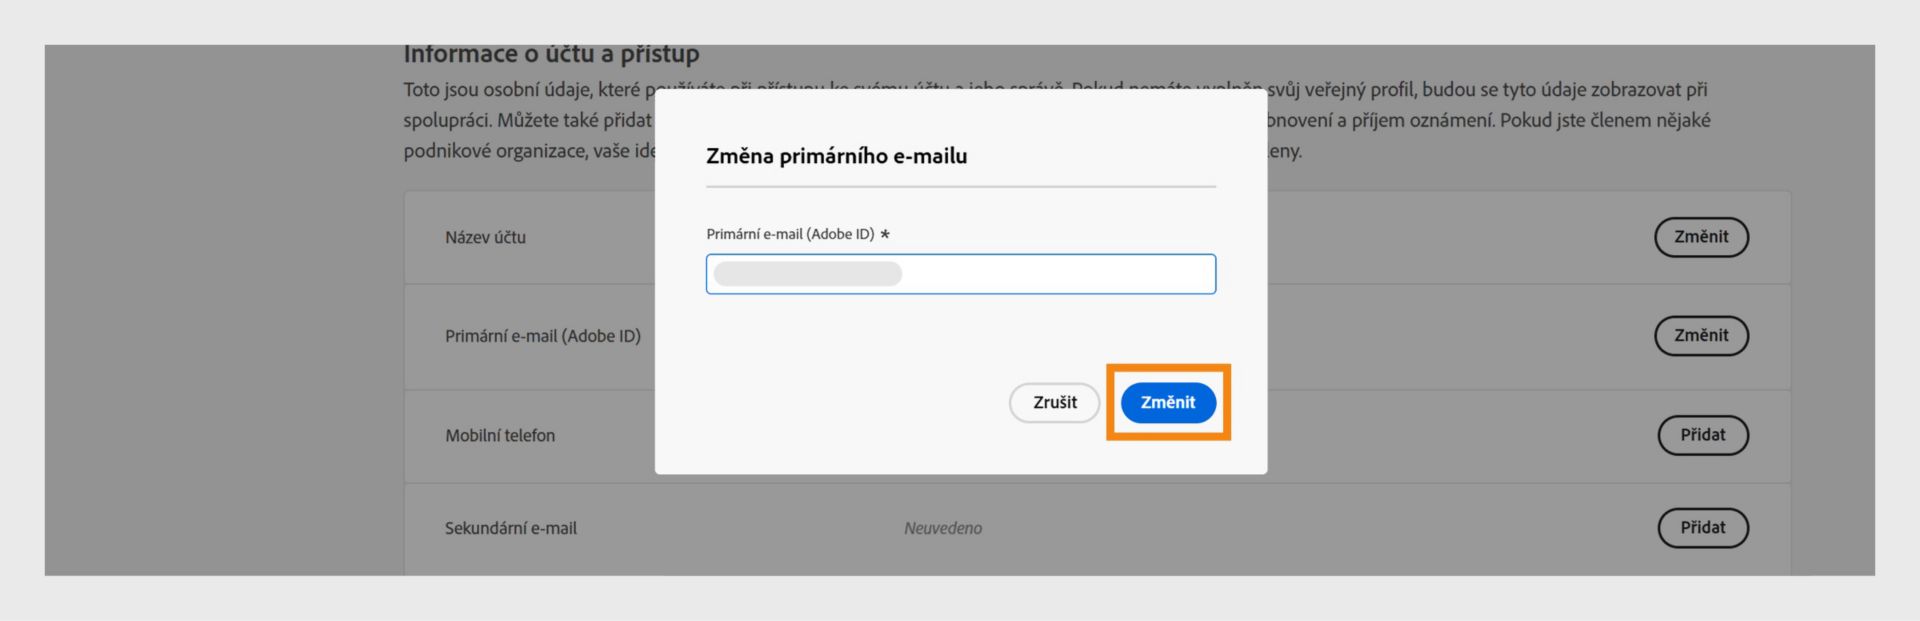Focus the Primární e-mail input field

[x=1050, y=274]
